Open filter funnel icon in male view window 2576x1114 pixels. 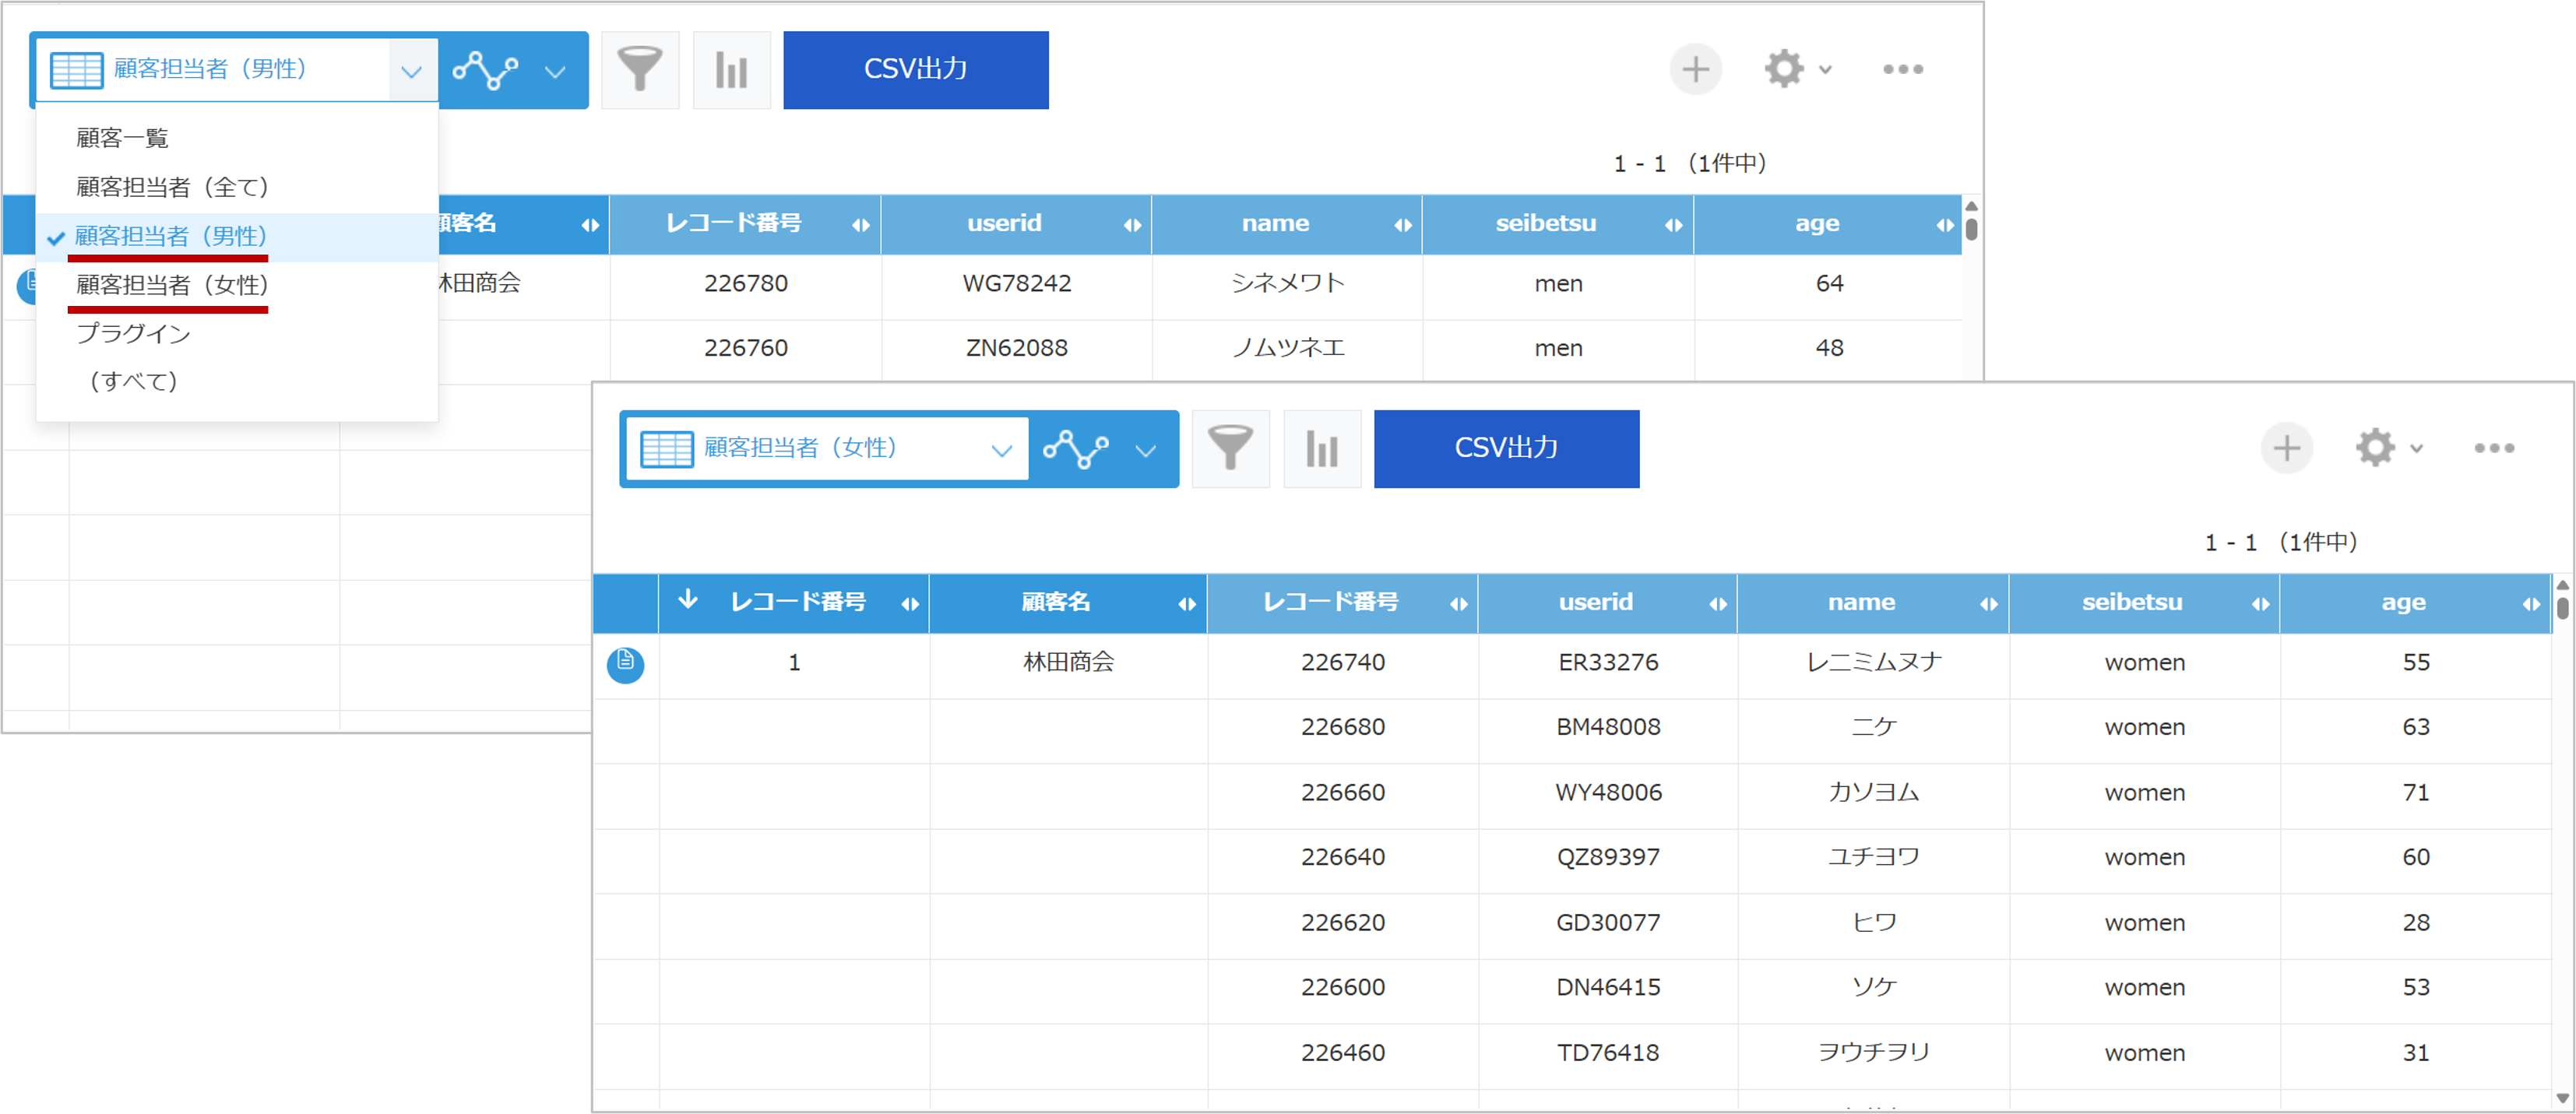click(640, 70)
